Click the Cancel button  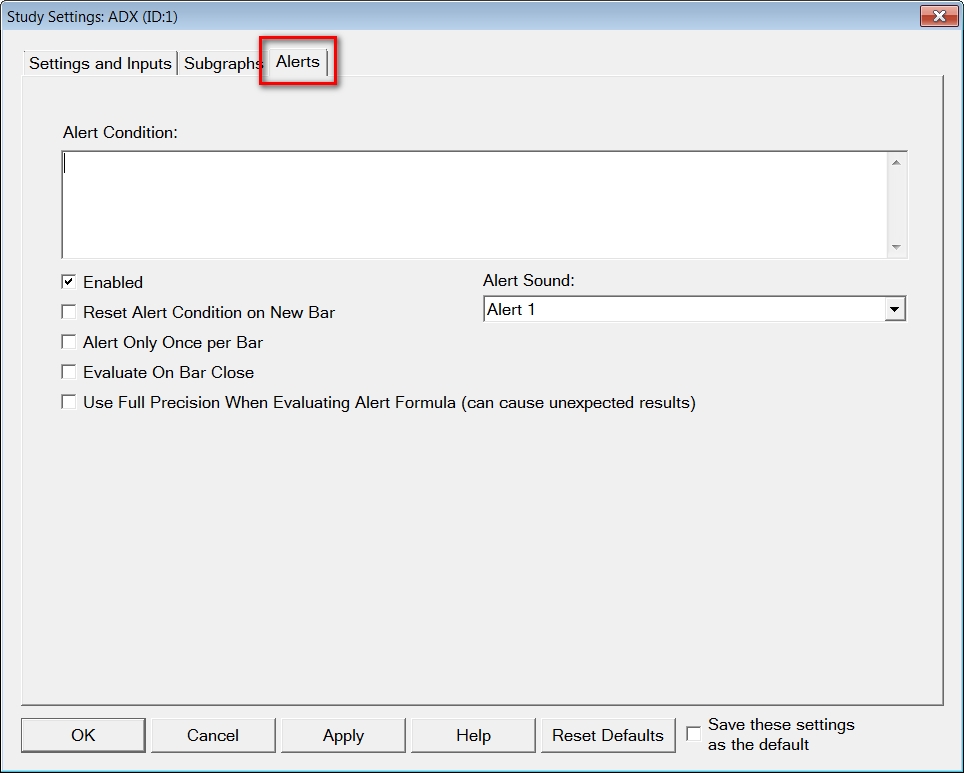point(213,735)
